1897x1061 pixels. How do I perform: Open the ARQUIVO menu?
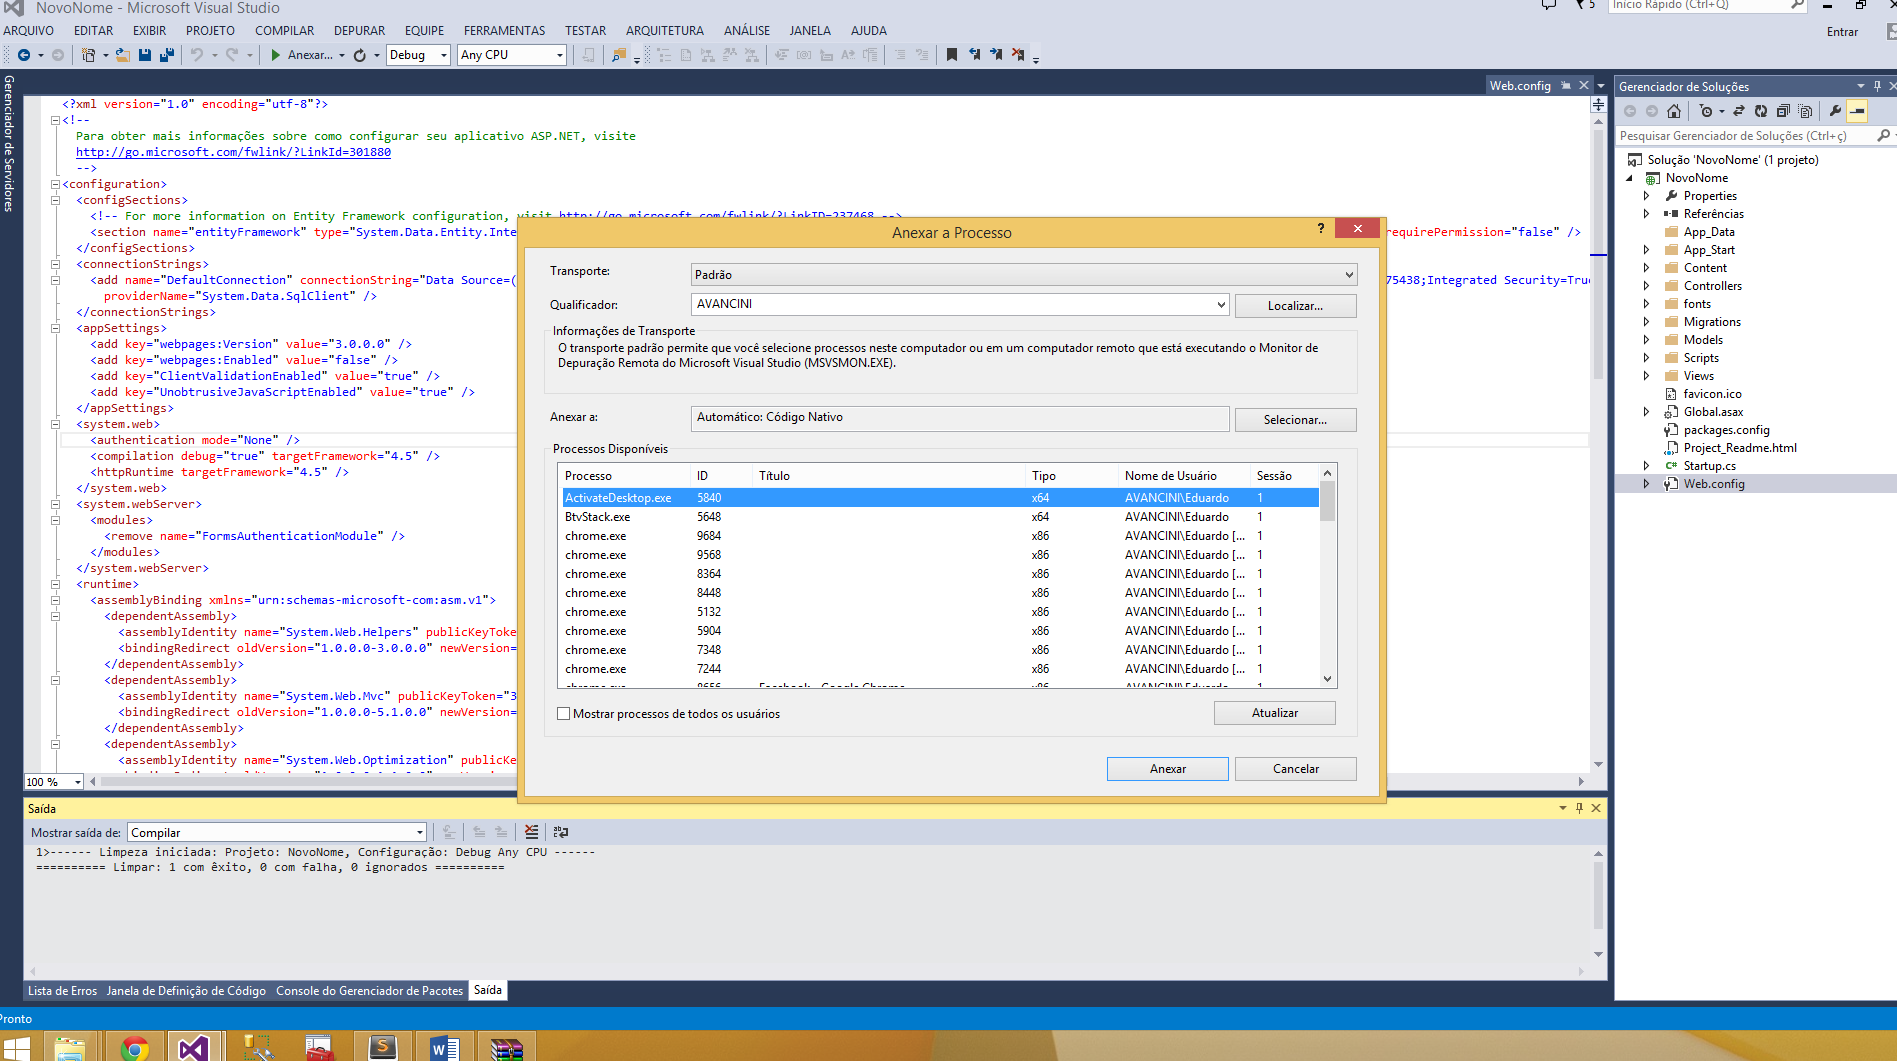pos(28,31)
